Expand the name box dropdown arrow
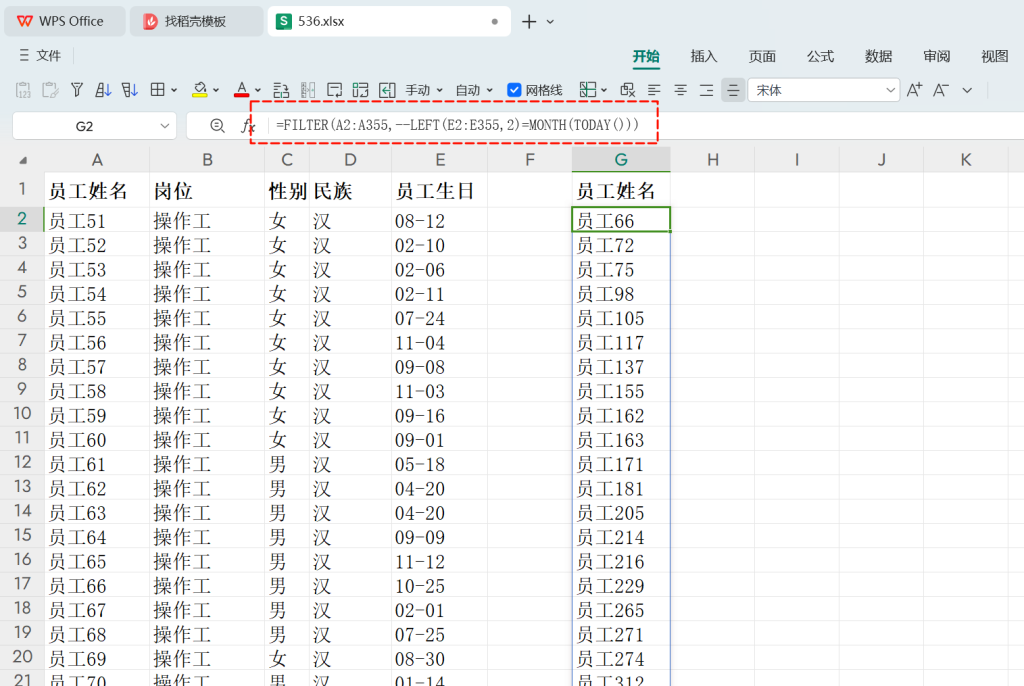Screen dimensions: 1024x686 point(165,126)
